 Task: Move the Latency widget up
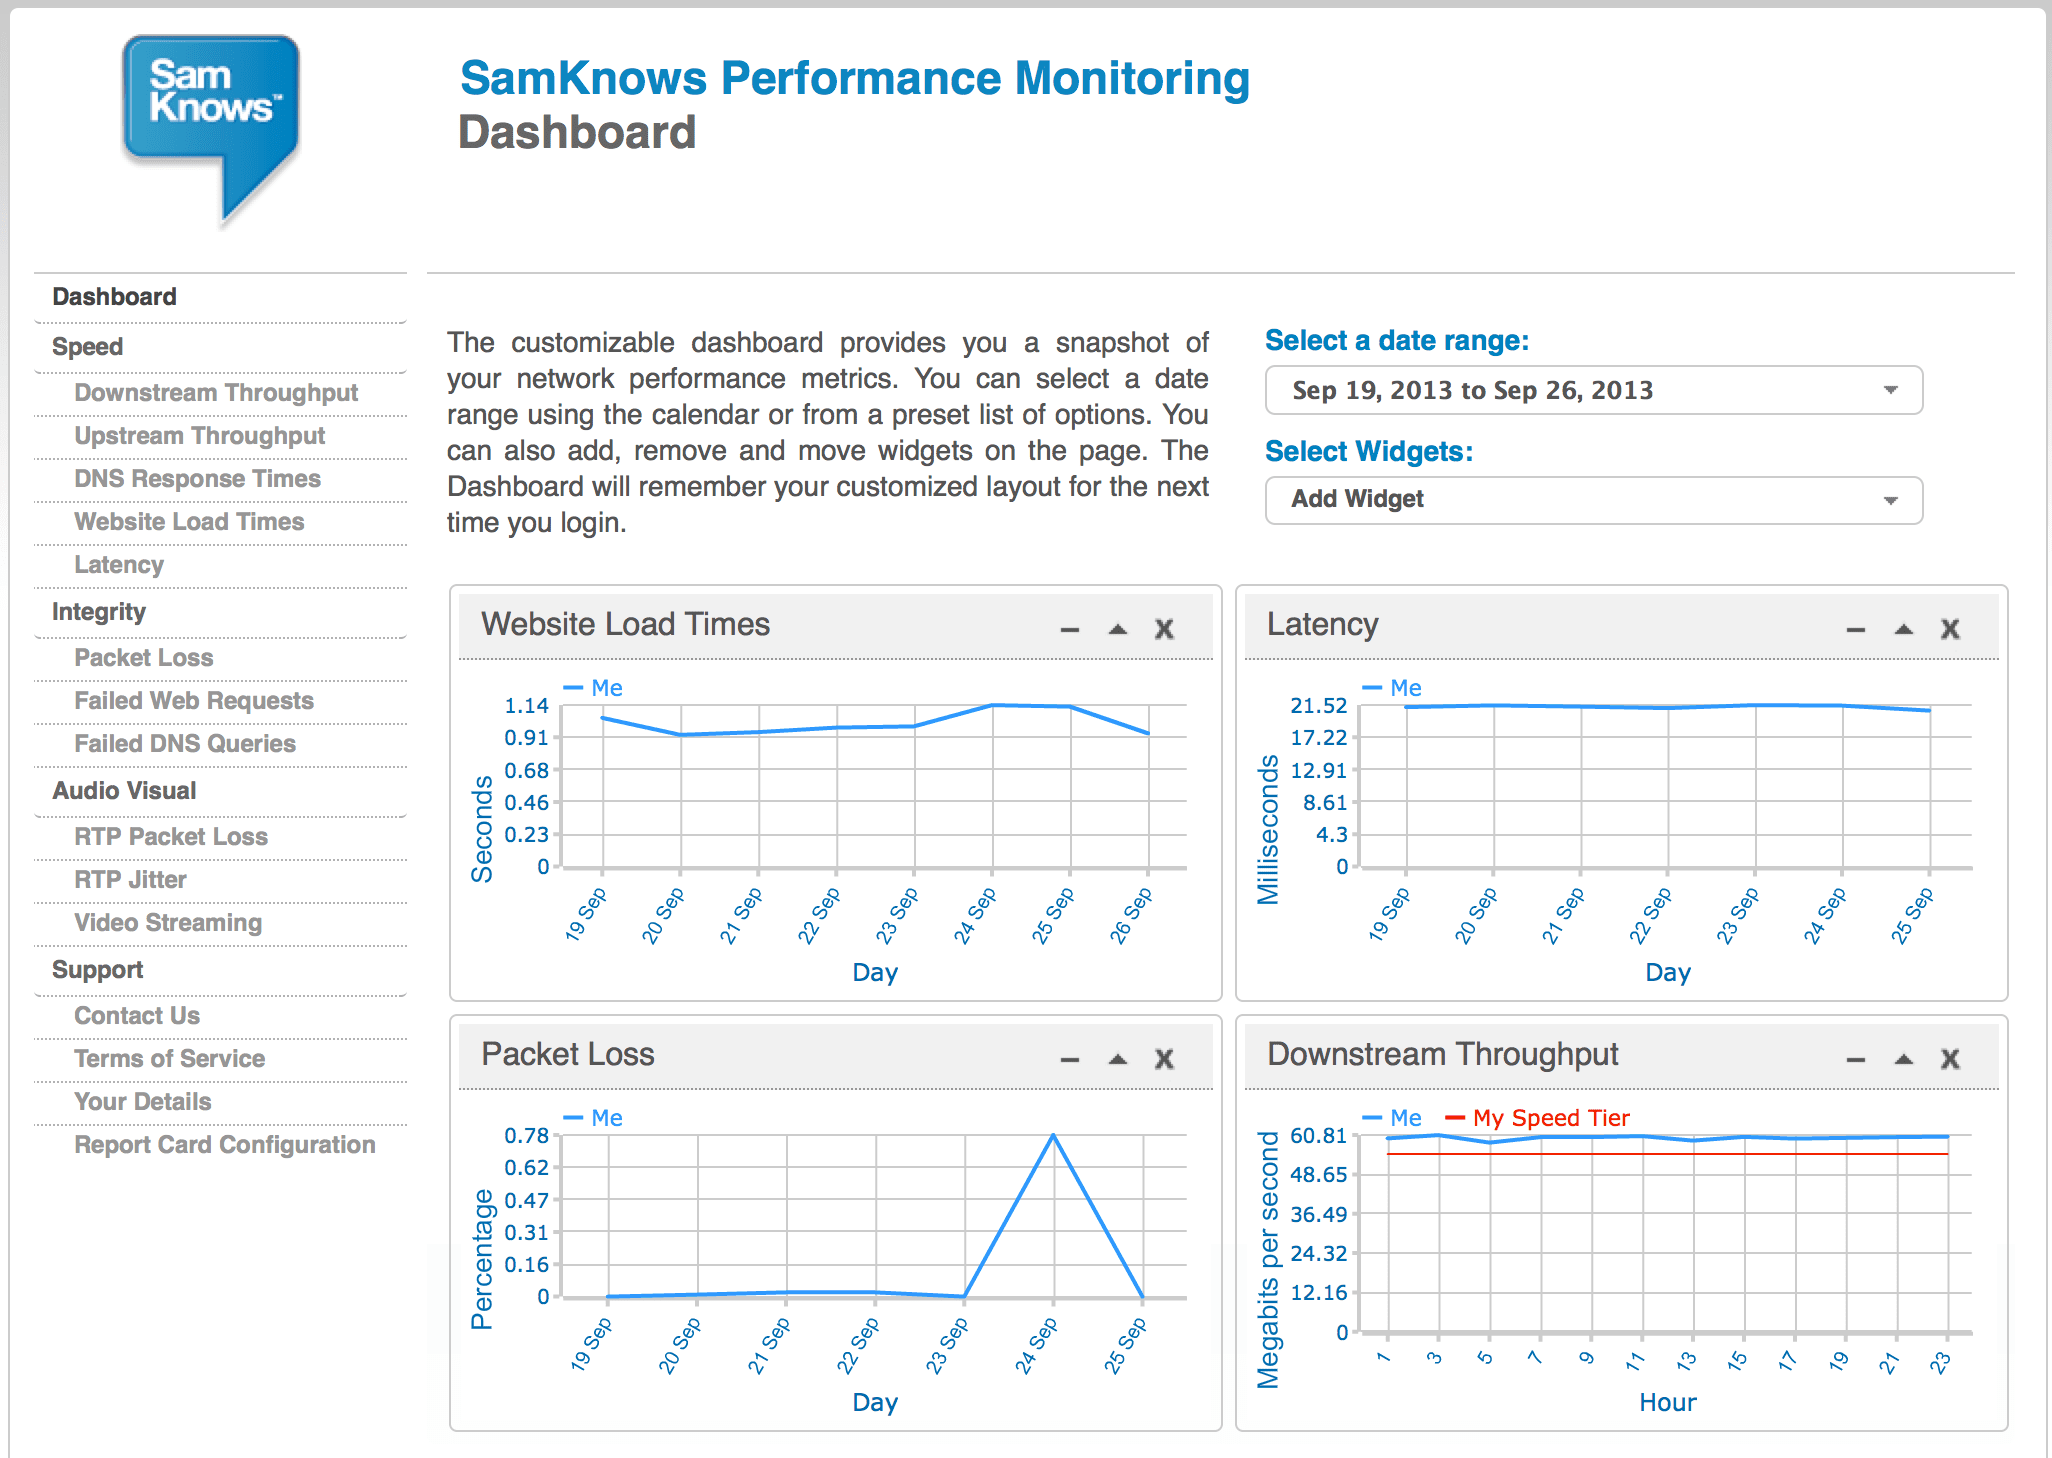coord(1904,629)
